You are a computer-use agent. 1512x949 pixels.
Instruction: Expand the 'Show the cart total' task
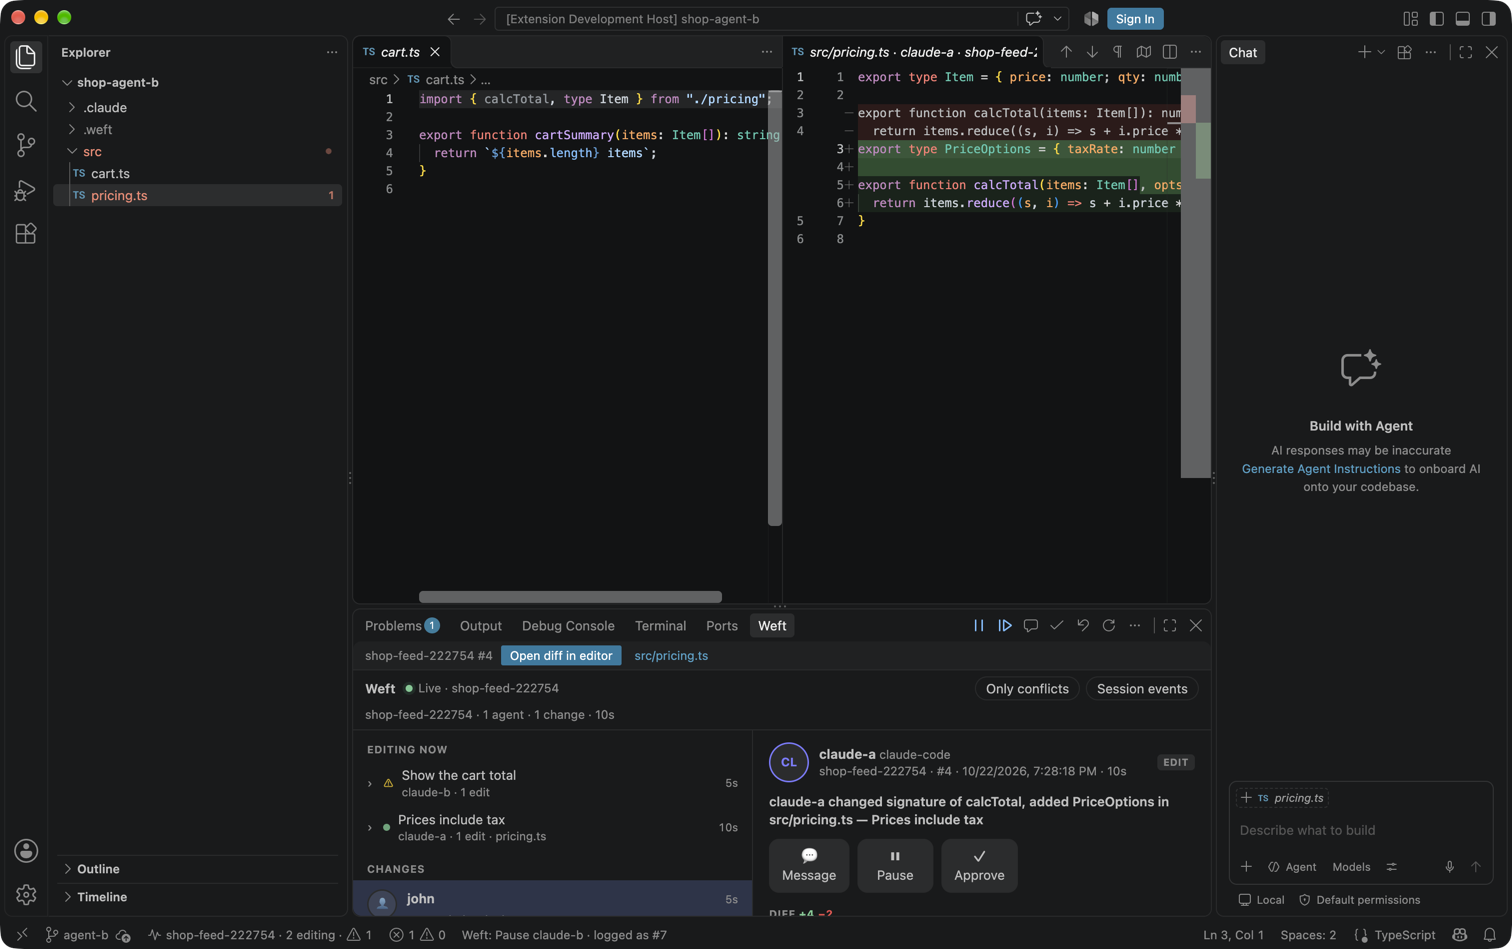pos(370,784)
